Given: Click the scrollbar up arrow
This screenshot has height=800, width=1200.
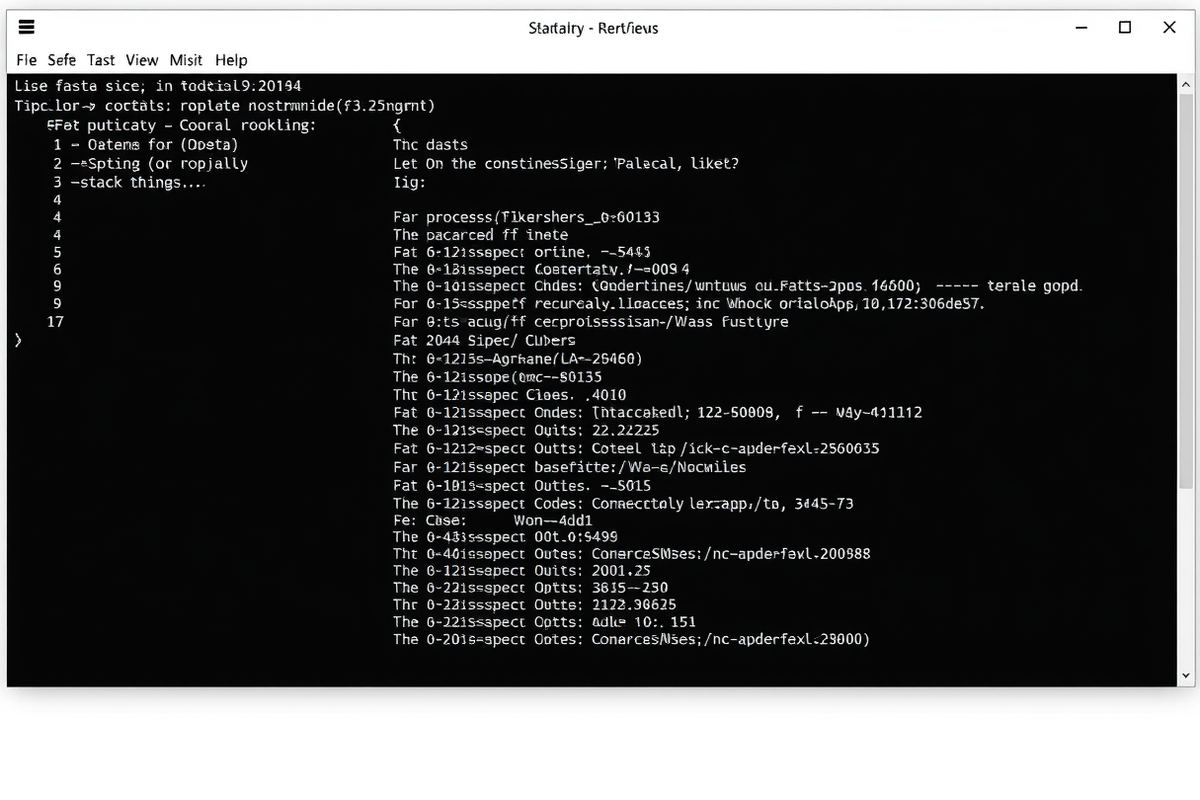Looking at the screenshot, I should click(x=1186, y=84).
